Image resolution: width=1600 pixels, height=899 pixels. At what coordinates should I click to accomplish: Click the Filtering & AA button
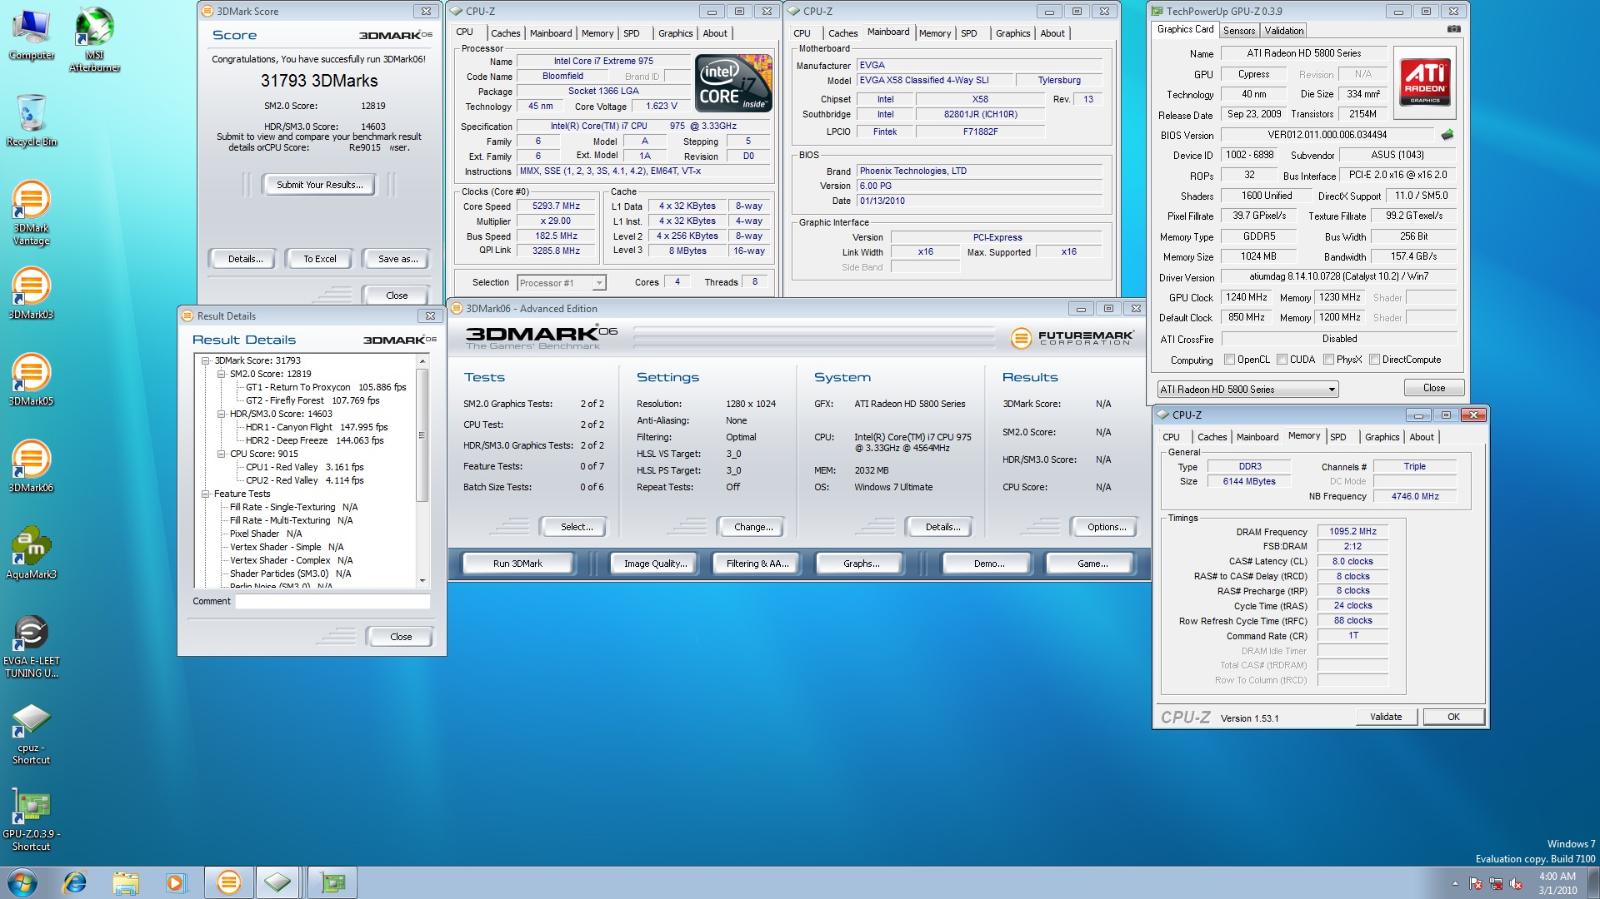click(x=758, y=564)
